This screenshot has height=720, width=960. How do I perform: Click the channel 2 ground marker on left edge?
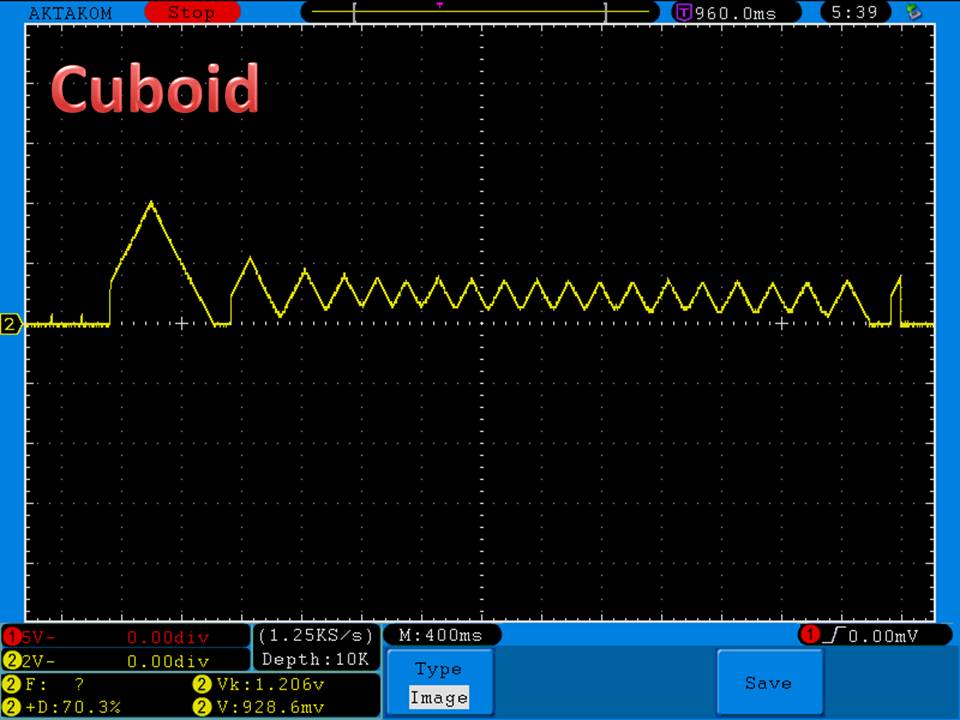12,324
